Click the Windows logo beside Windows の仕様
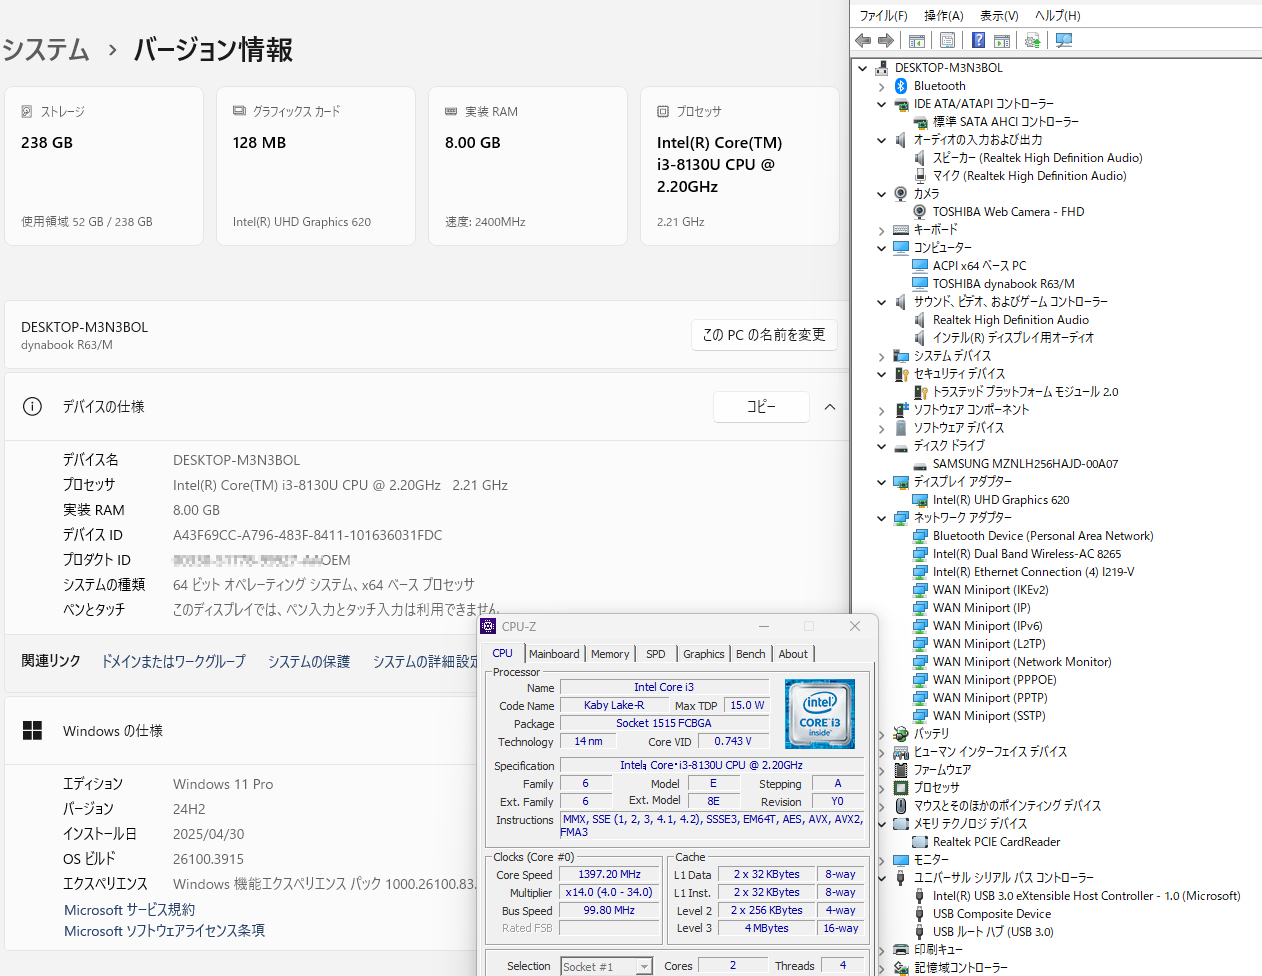 tap(32, 730)
